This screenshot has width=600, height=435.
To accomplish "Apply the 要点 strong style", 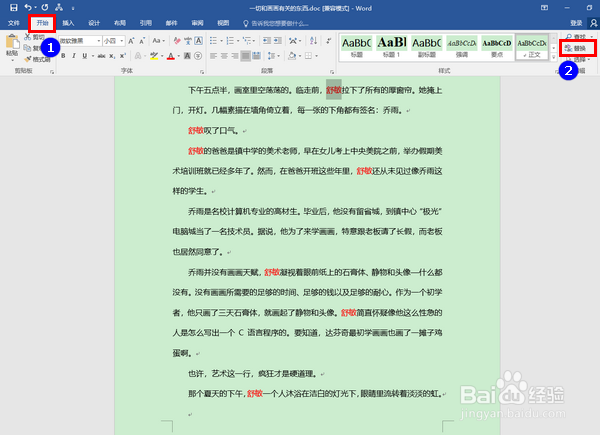I will tap(497, 47).
